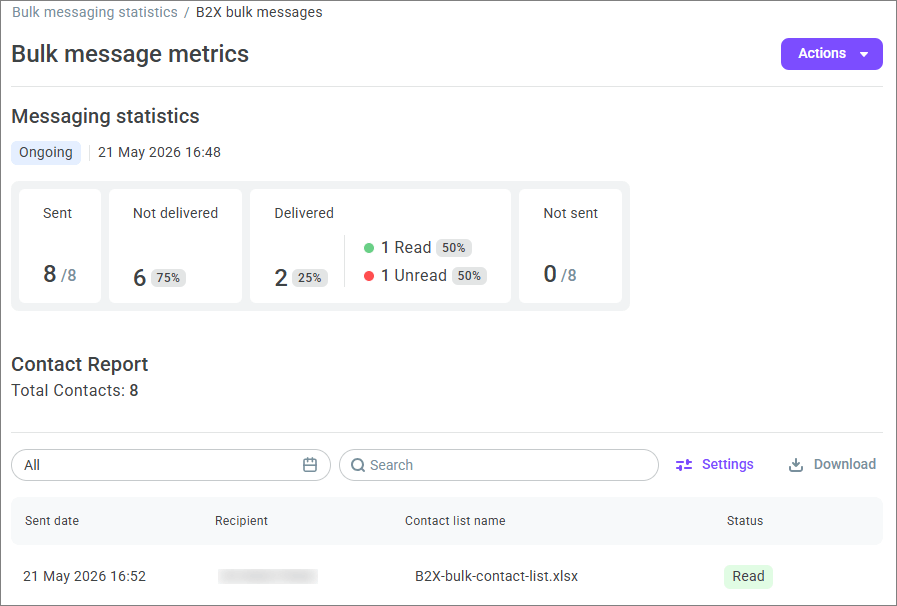The image size is (897, 606).
Task: Click the Contact Report heading
Action: (x=80, y=364)
